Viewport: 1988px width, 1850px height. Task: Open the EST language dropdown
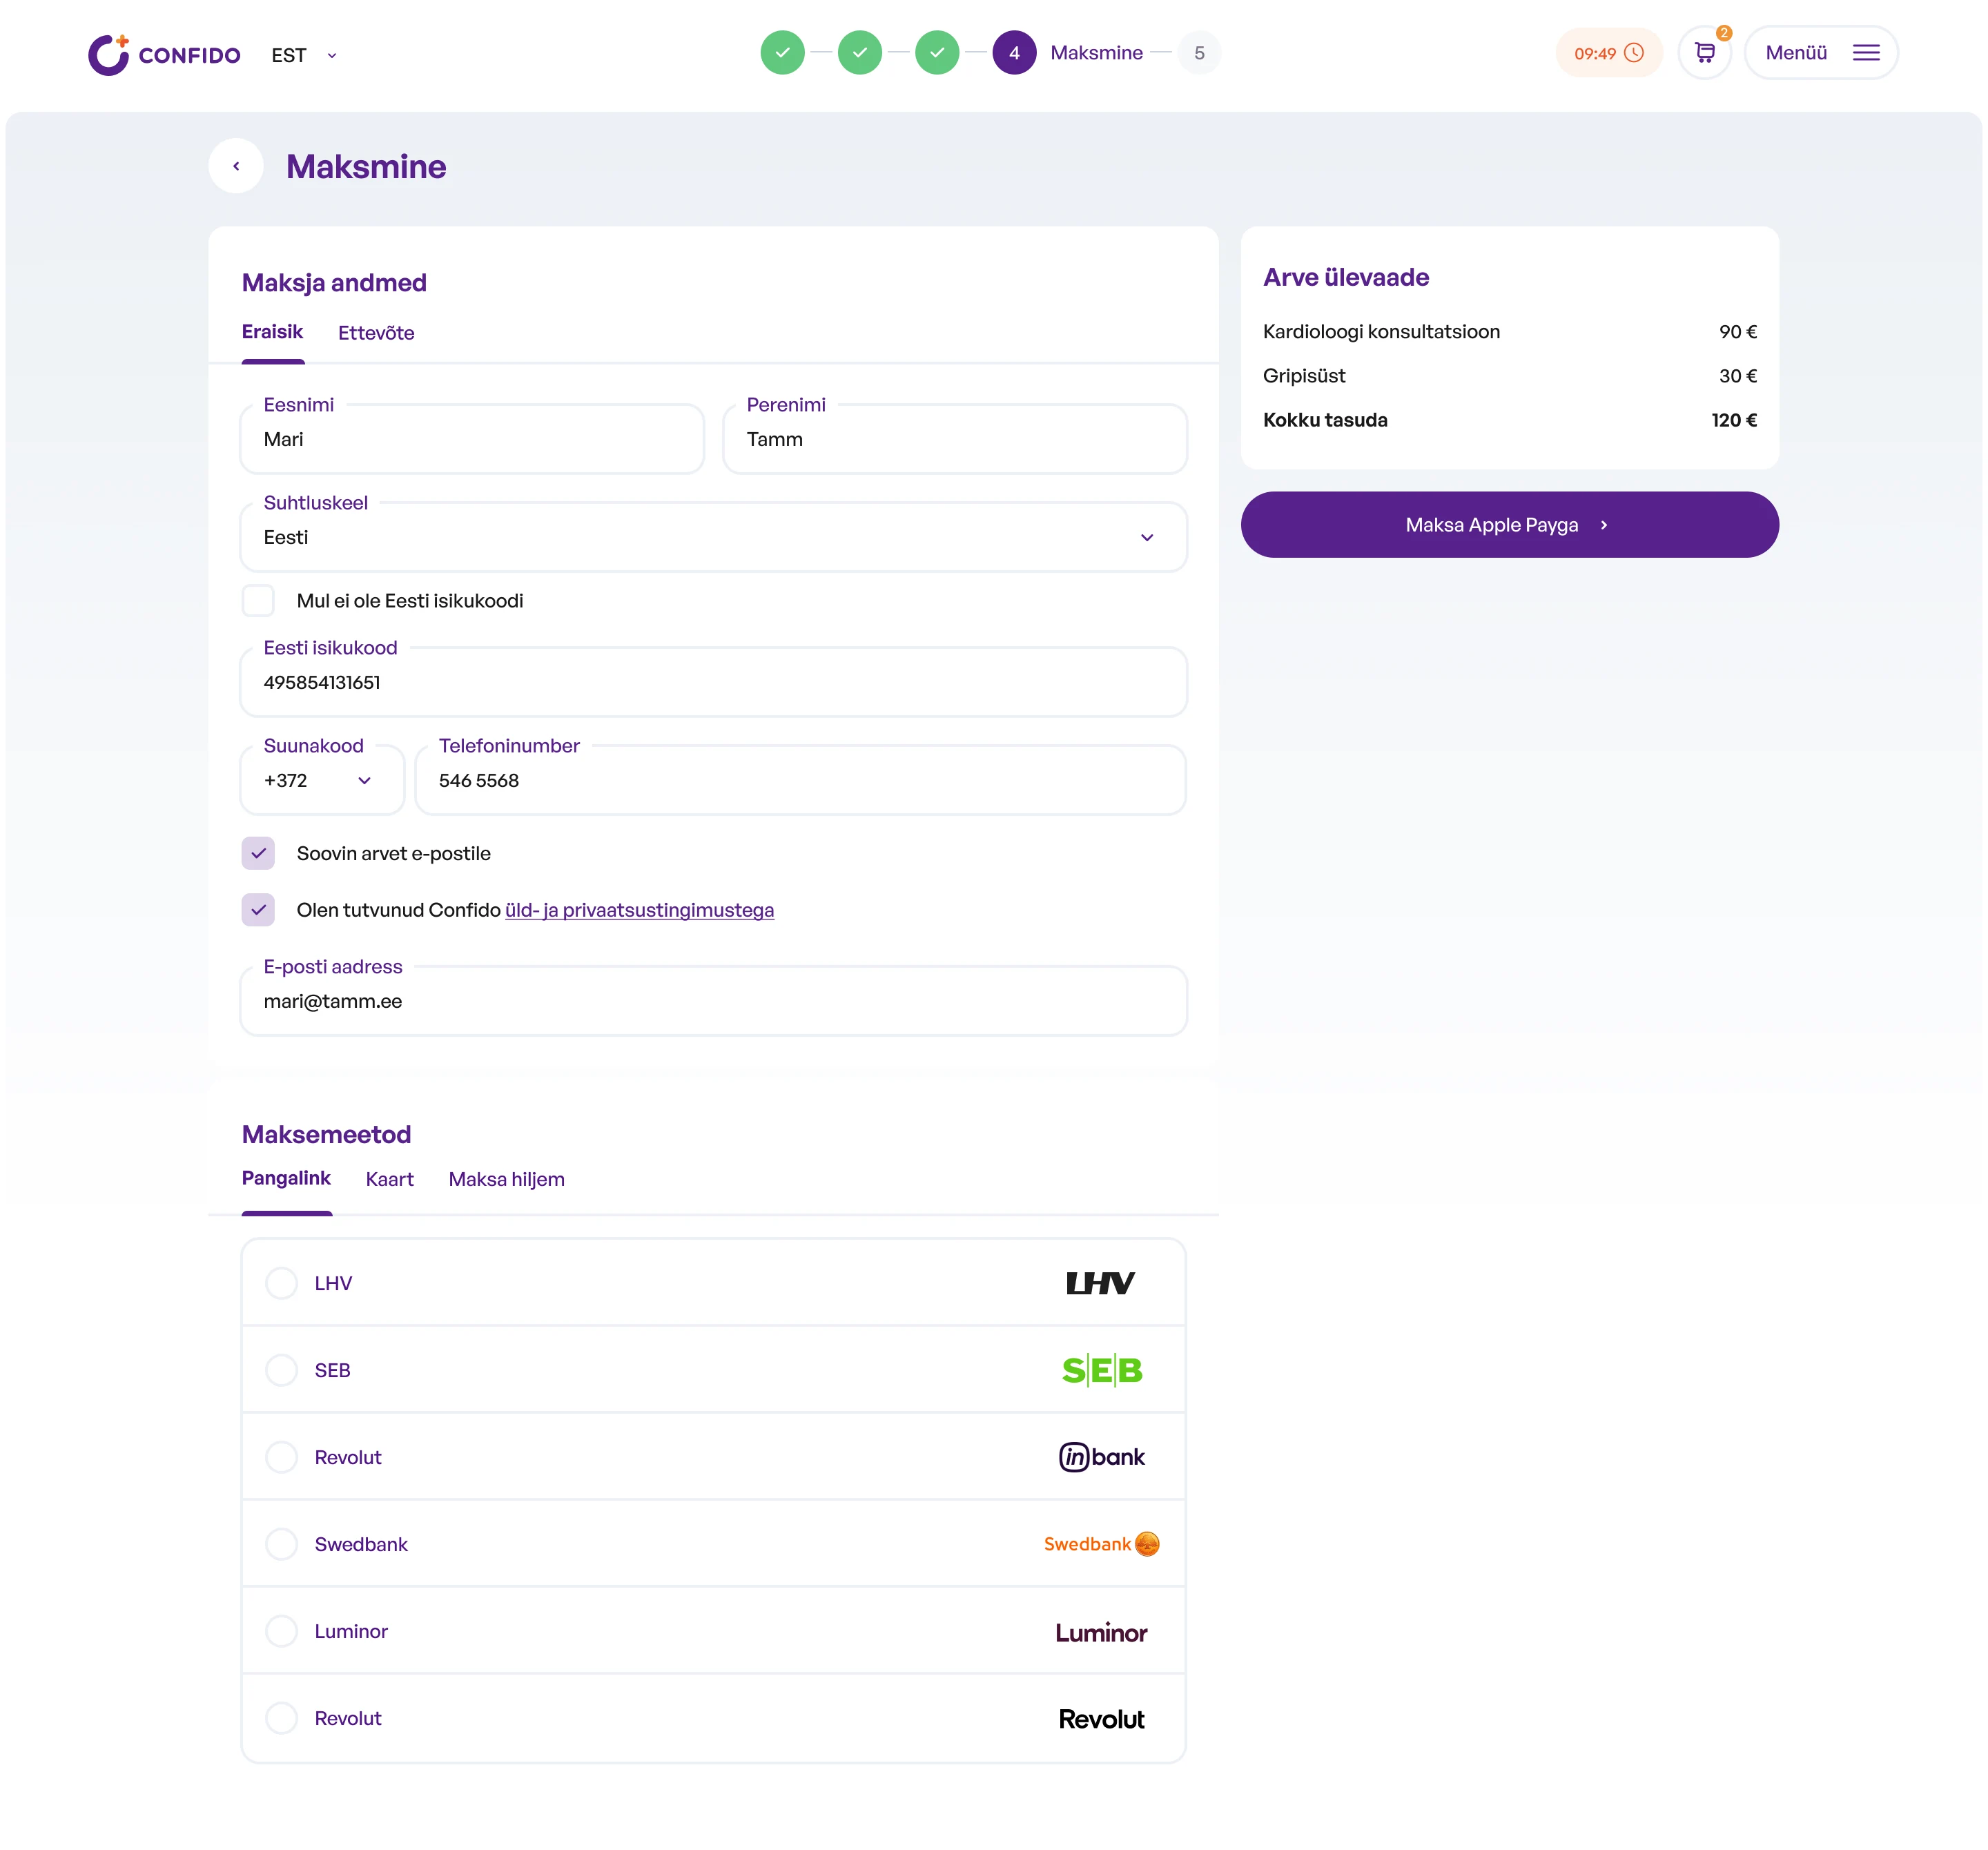tap(304, 56)
